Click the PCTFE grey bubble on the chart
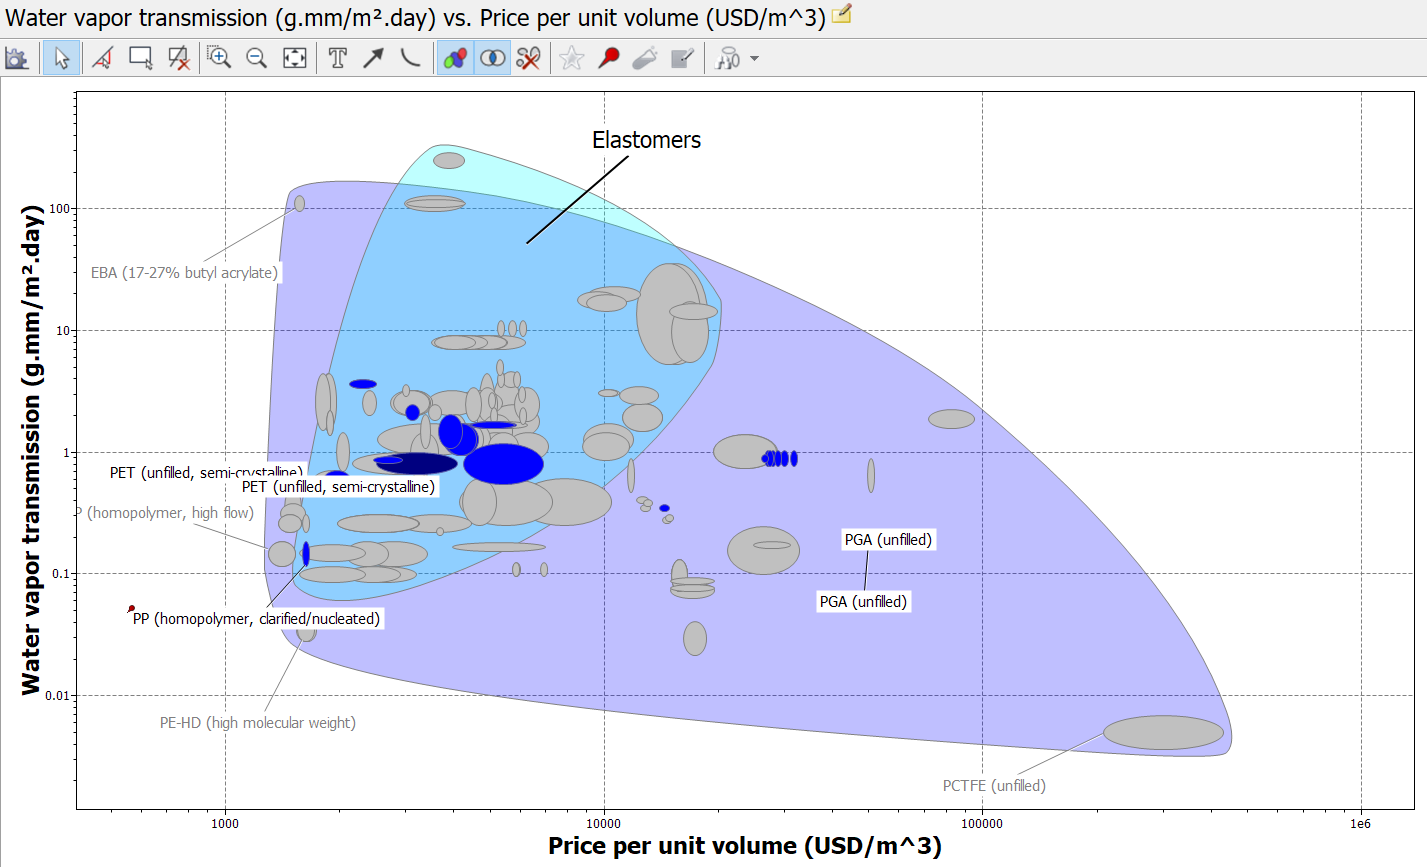 (1163, 732)
